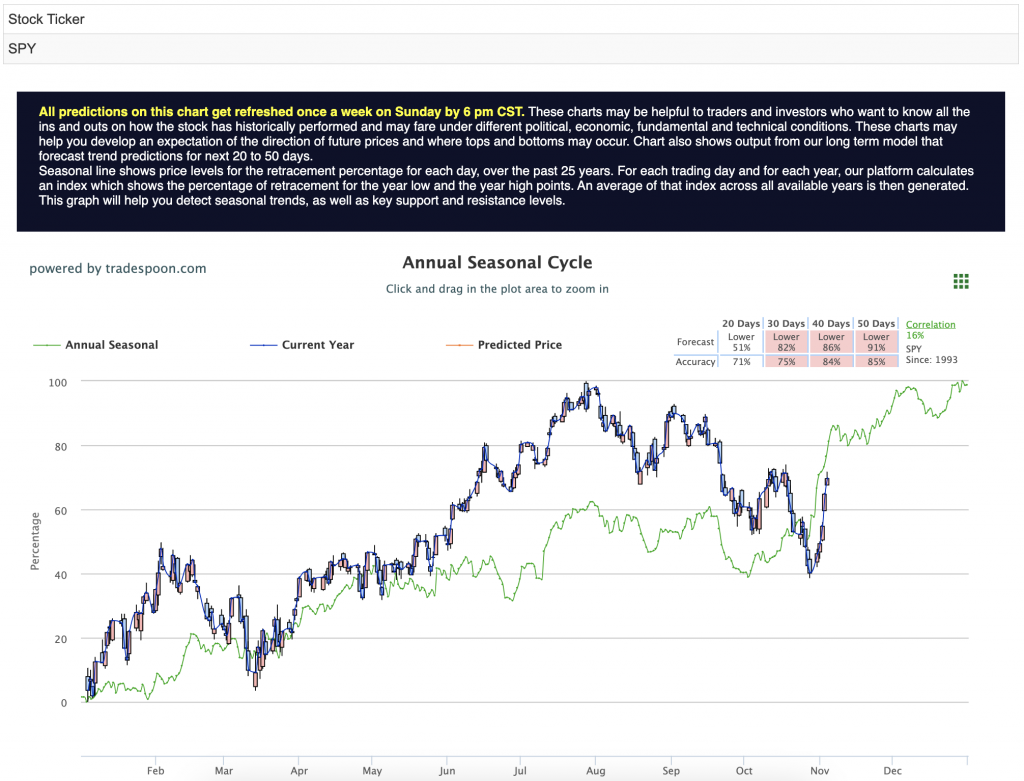
Task: Click the 30 Days column header
Action: pyautogui.click(x=786, y=324)
